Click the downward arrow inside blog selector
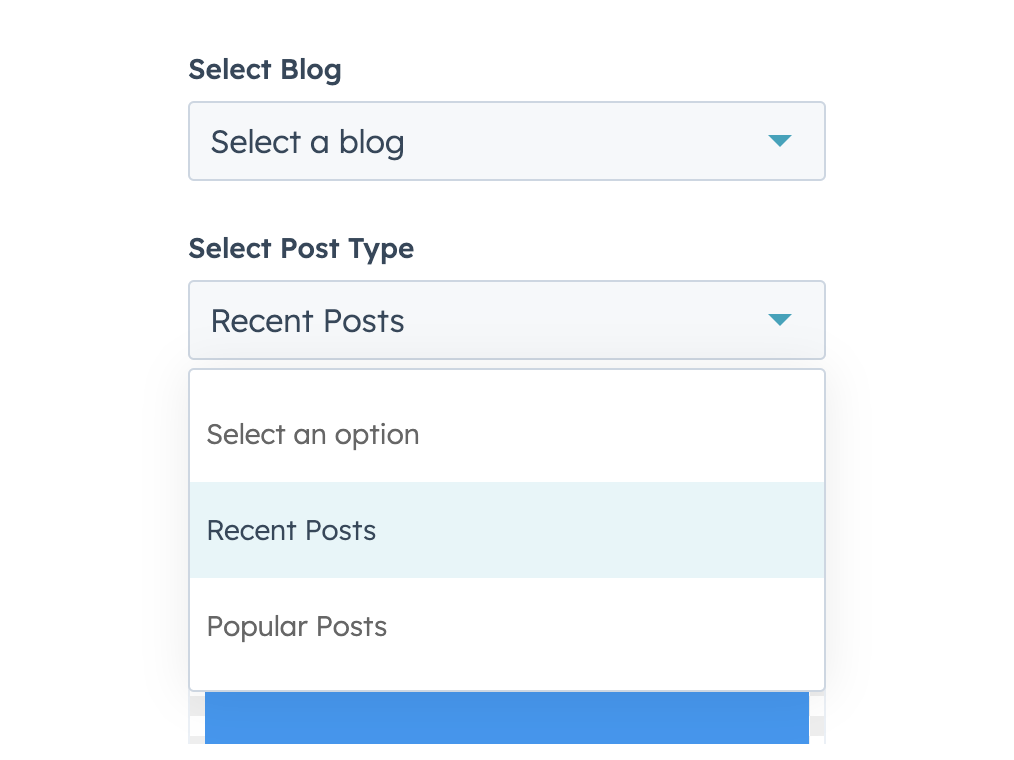The height and width of the screenshot is (760, 1014). [x=780, y=141]
